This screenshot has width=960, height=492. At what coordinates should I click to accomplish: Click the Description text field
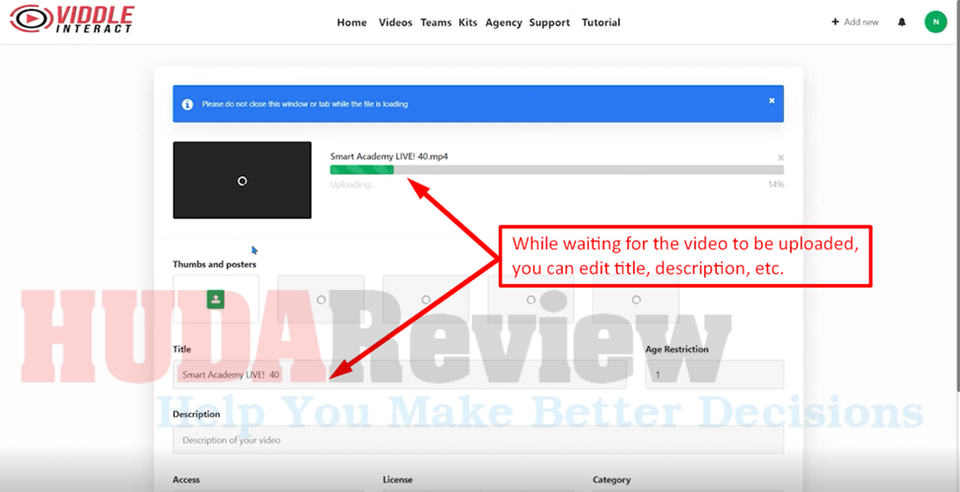478,440
